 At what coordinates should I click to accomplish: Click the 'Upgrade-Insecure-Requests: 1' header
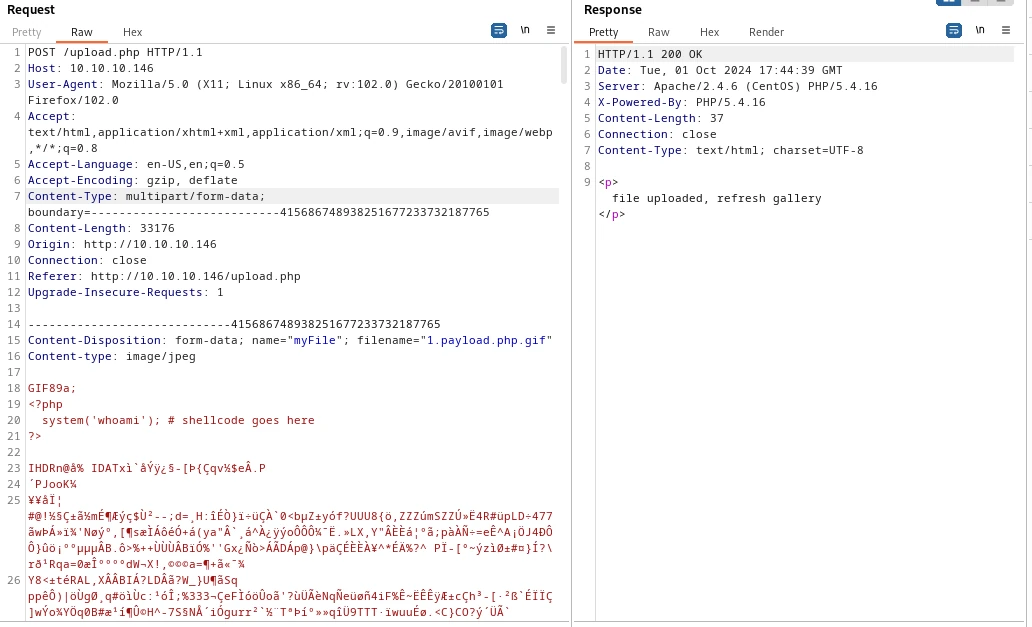[125, 292]
